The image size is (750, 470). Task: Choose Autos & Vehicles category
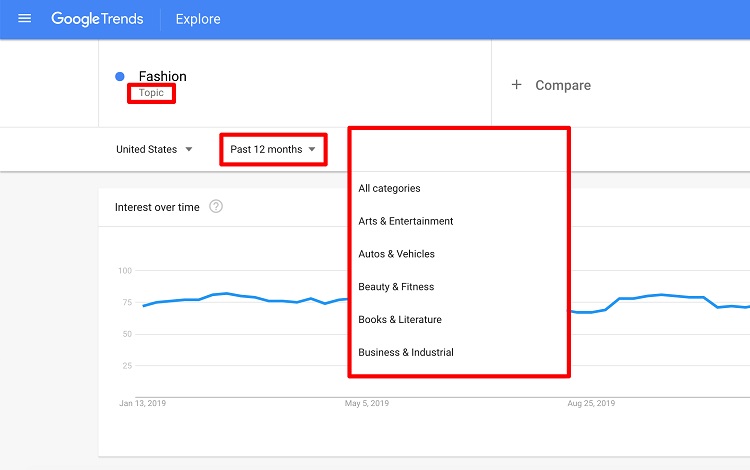[397, 254]
